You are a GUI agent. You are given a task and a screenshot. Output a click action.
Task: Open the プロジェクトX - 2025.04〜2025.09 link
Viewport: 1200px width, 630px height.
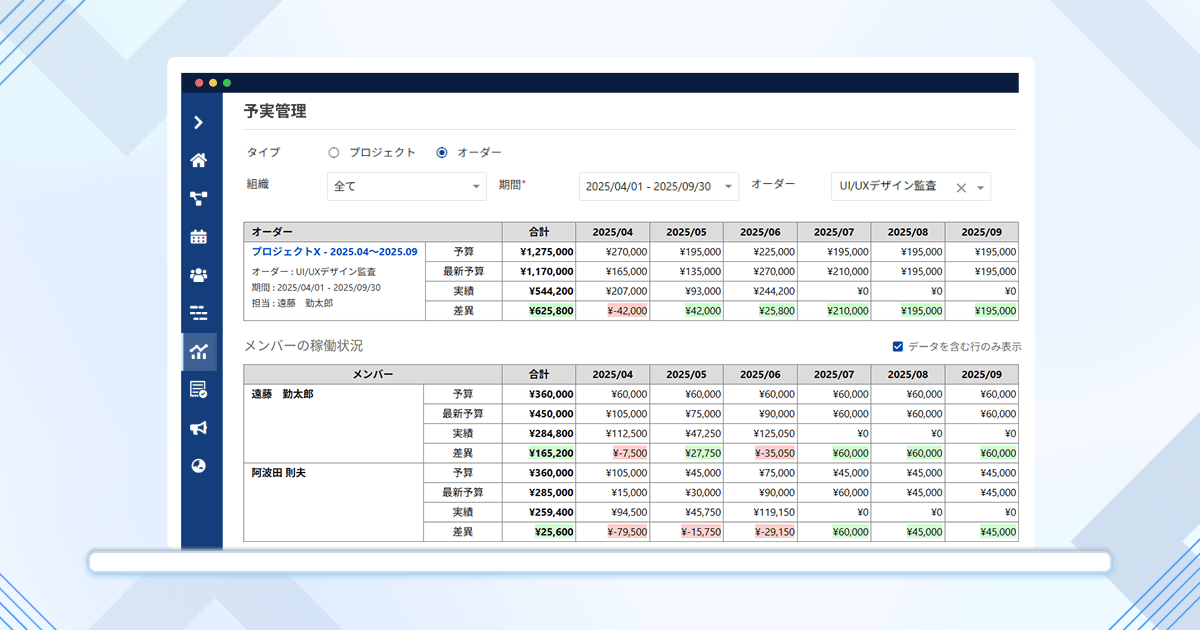pos(334,252)
